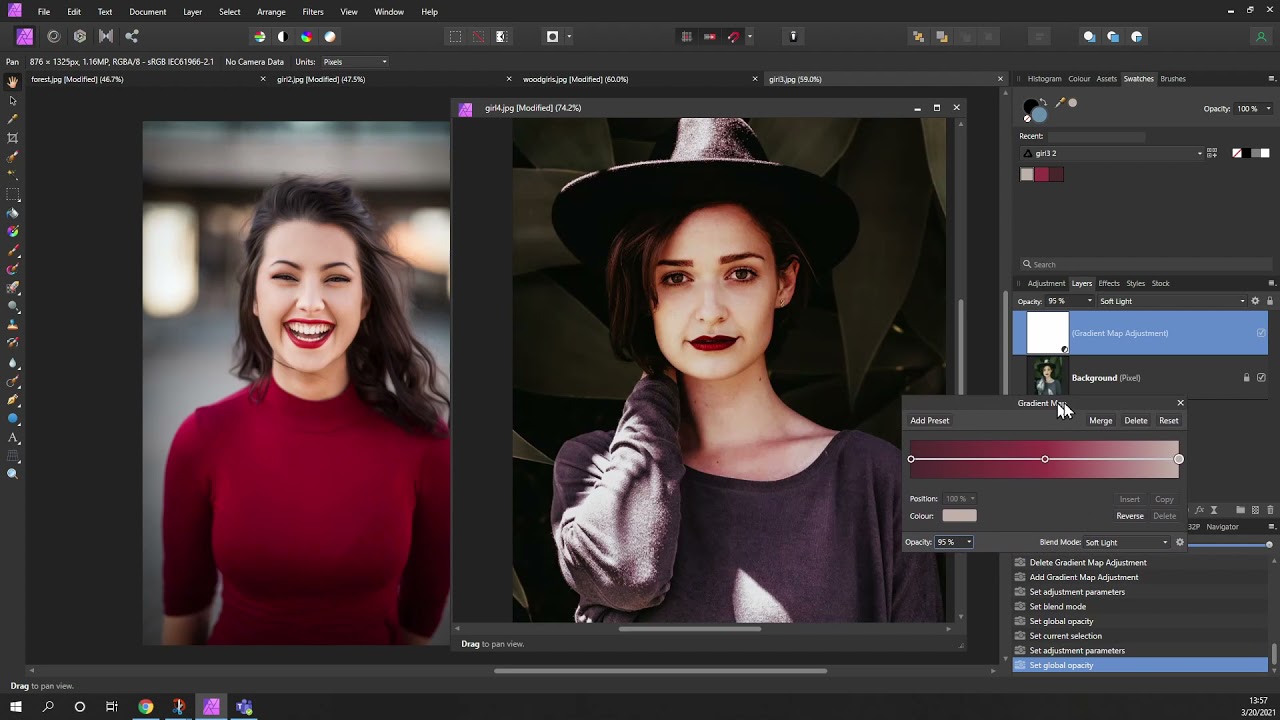Click Delete button next to Merge
This screenshot has height=720, width=1280.
1136,421
